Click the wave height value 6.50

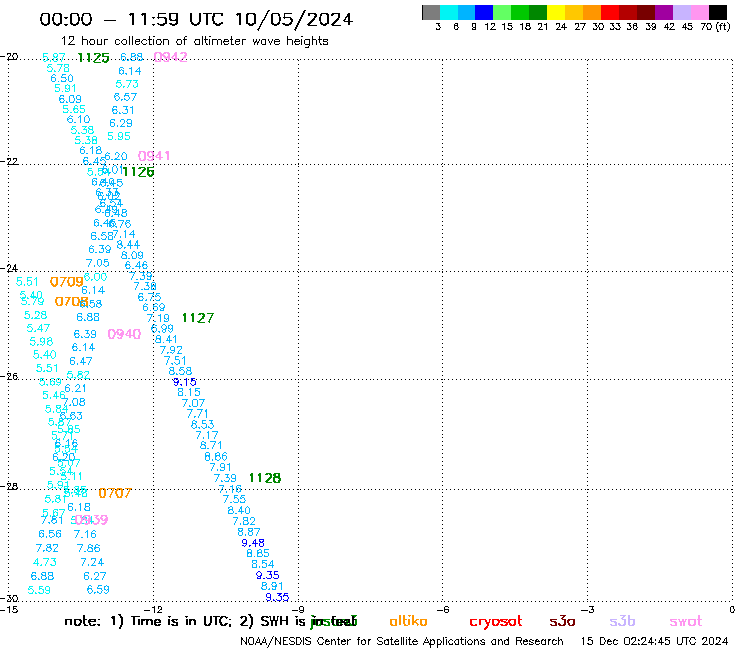pyautogui.click(x=62, y=78)
